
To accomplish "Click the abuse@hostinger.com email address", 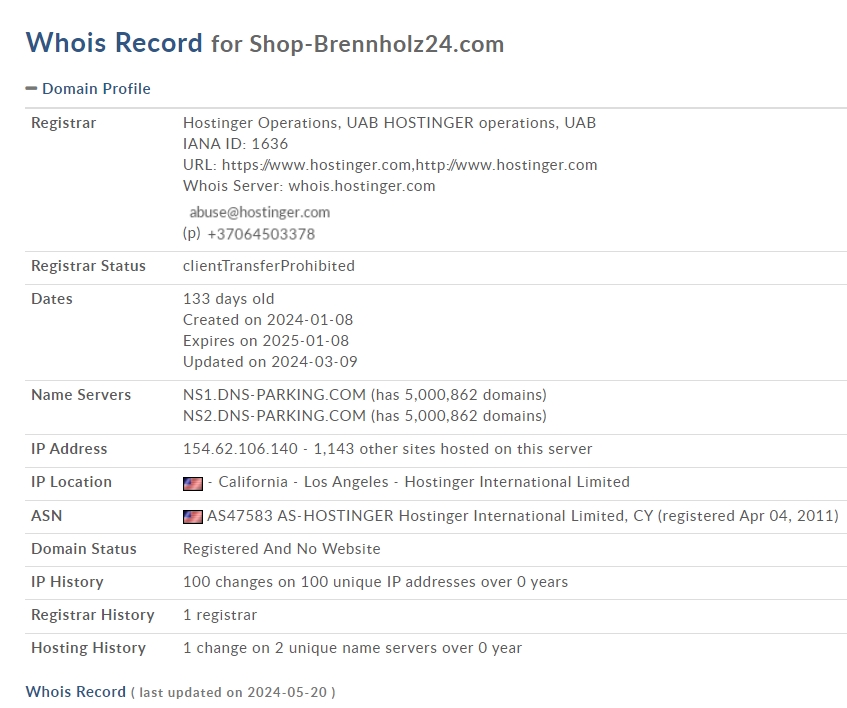I will click(260, 212).
